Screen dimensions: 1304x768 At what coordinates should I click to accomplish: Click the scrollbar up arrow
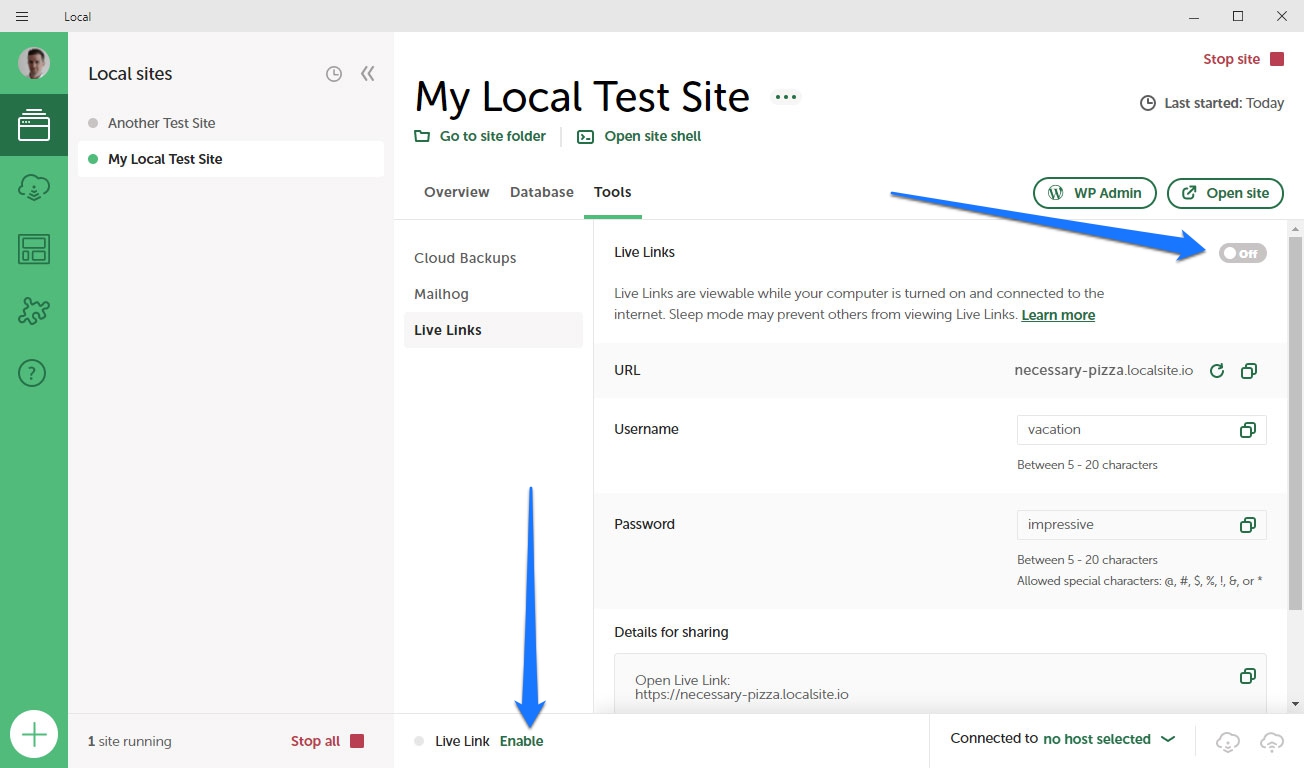pos(1296,228)
